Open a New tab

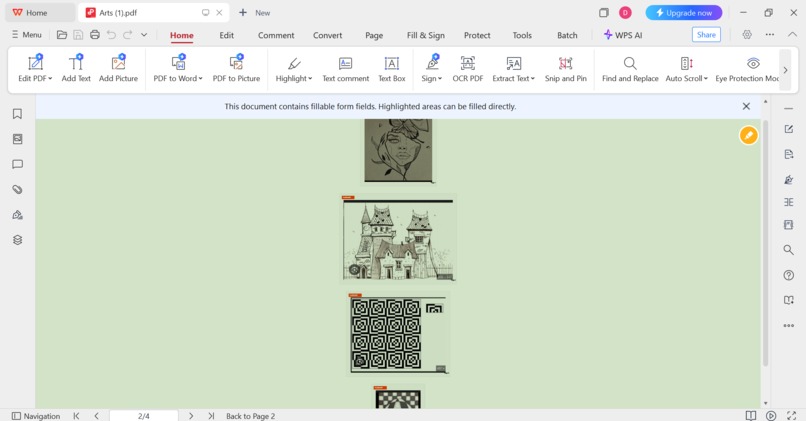[254, 12]
